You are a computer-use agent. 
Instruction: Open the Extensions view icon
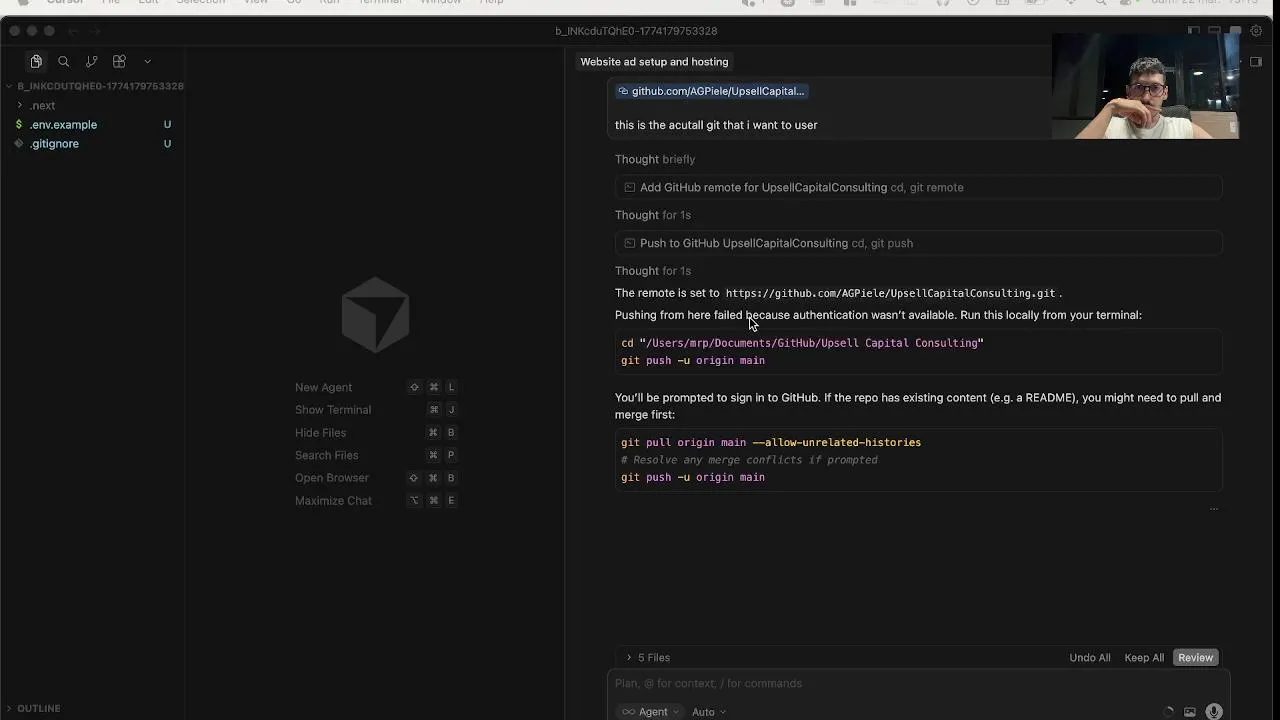pos(119,62)
